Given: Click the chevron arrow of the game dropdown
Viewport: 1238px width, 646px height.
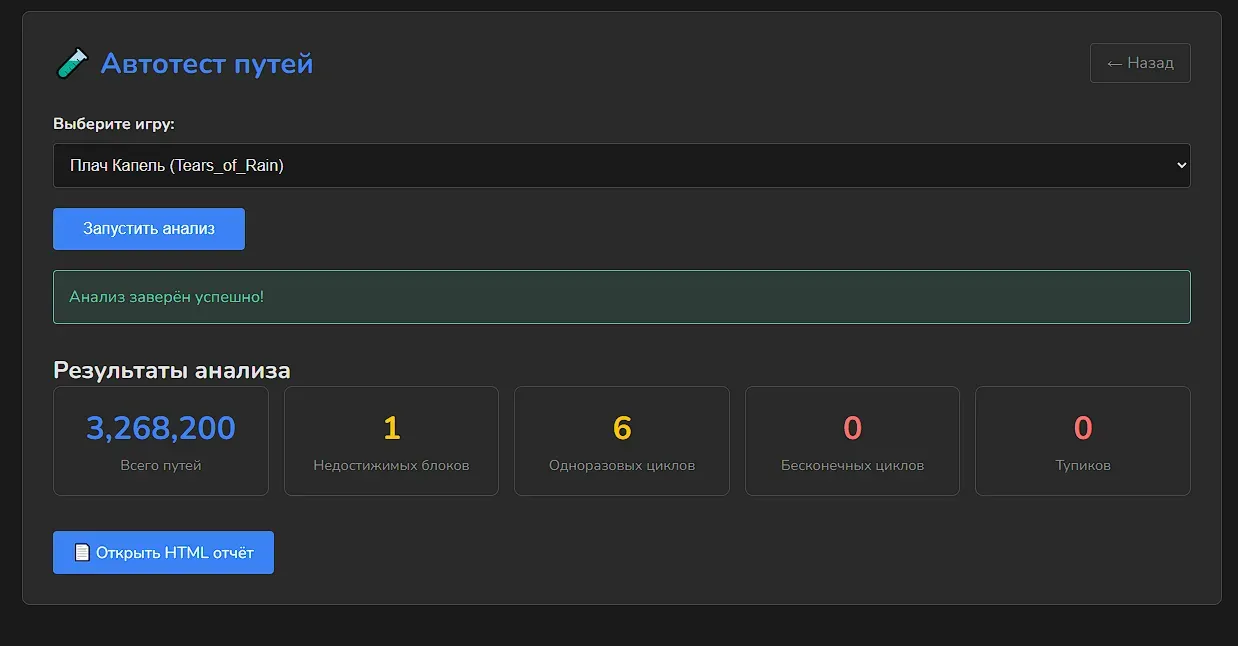Looking at the screenshot, I should click(x=1182, y=166).
